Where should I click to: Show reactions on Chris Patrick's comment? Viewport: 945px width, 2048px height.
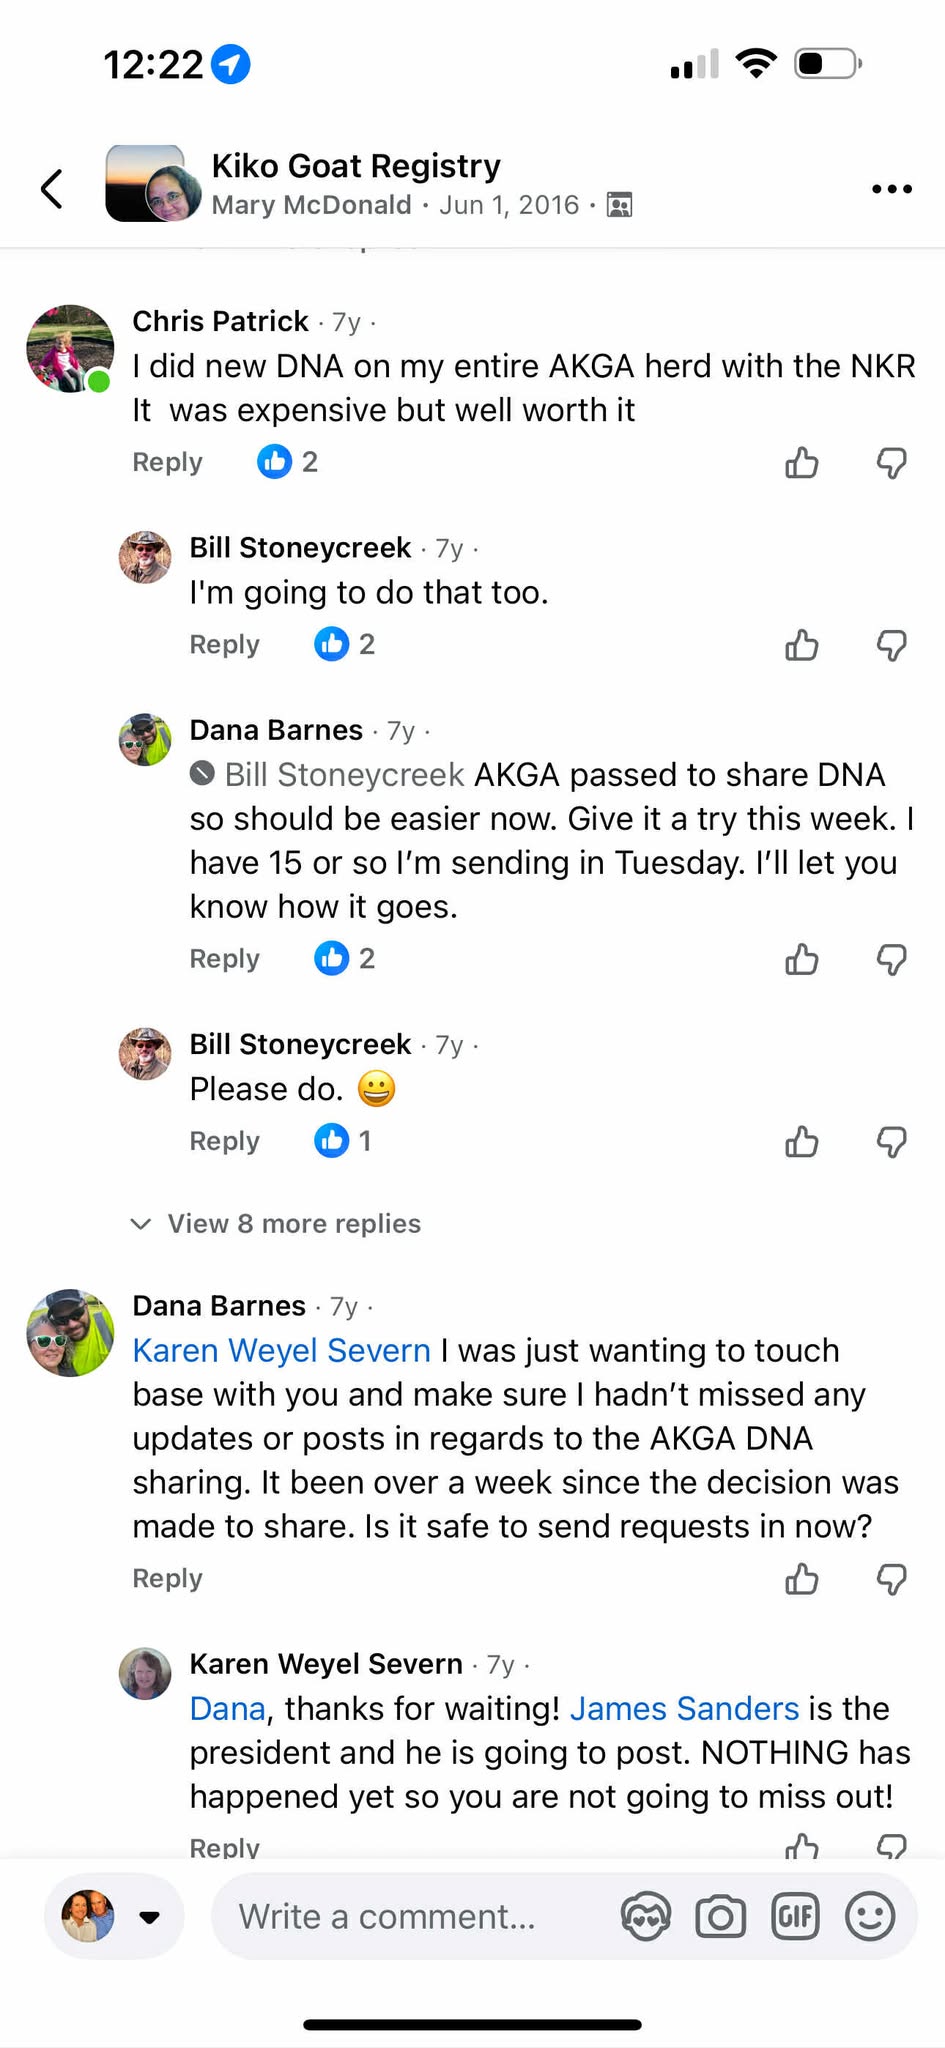(x=287, y=462)
